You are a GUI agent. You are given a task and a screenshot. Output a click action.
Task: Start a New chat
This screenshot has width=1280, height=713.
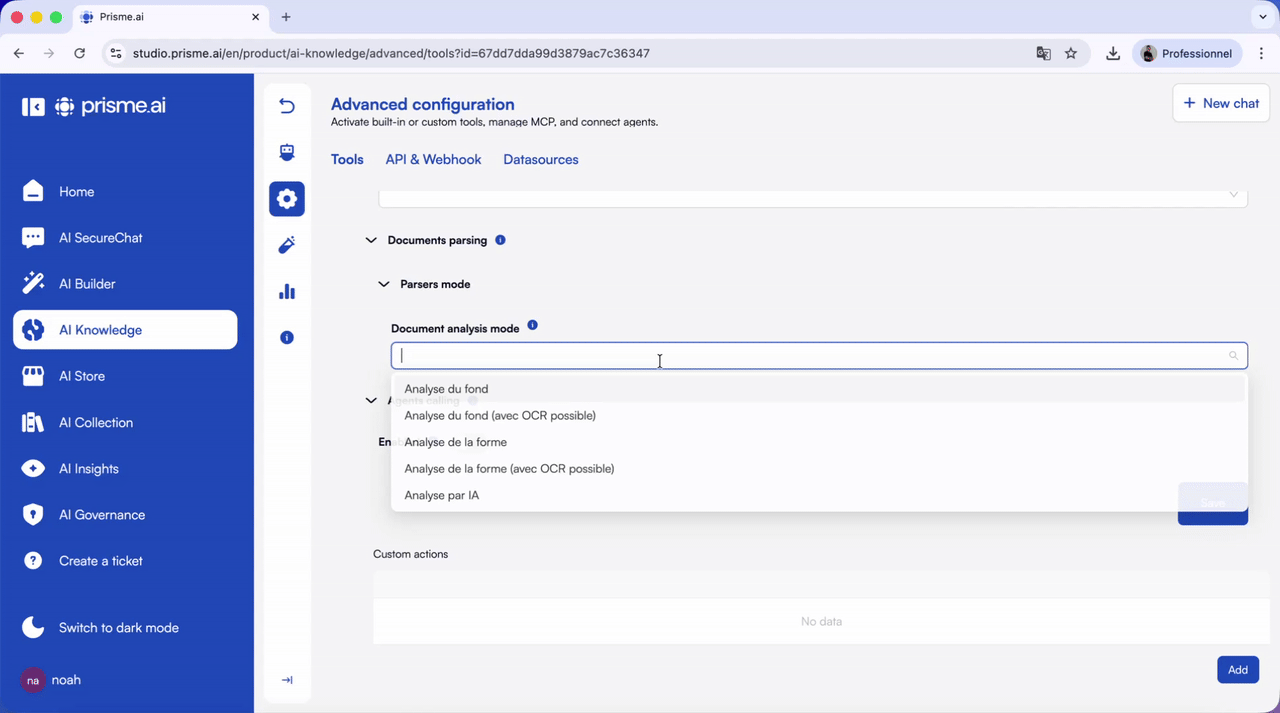(1221, 103)
